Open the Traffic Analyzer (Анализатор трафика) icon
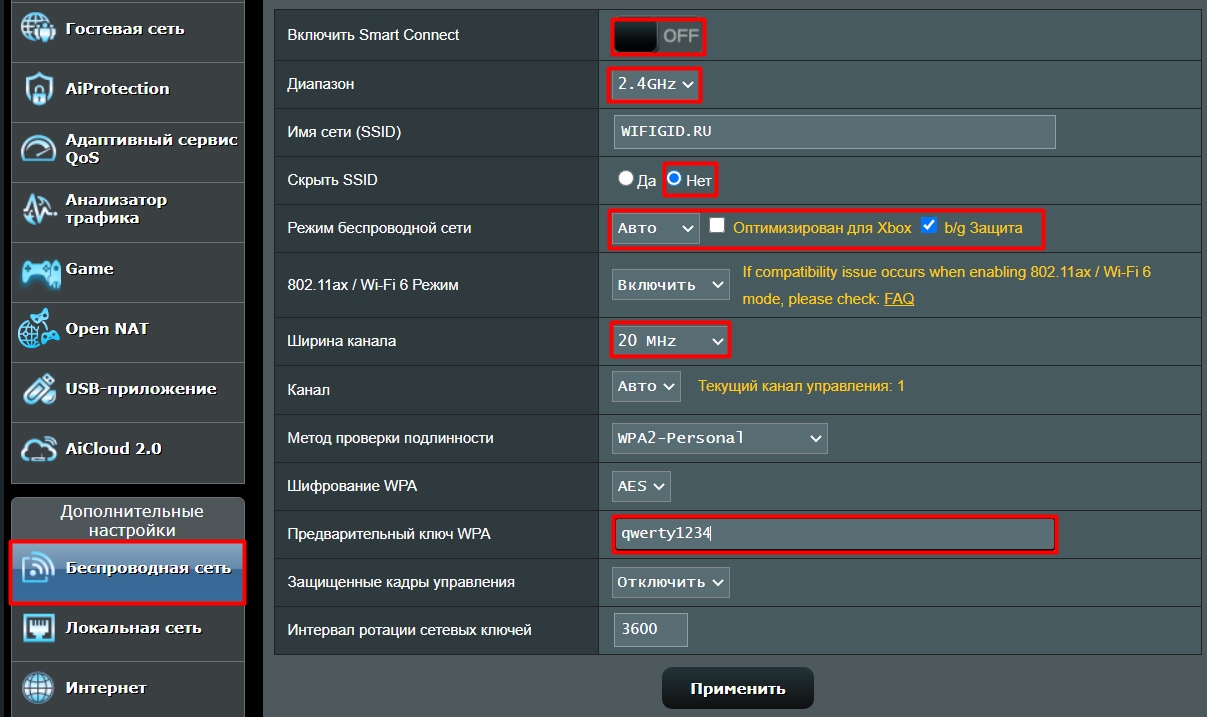Viewport: 1207px width, 717px height. [39, 209]
